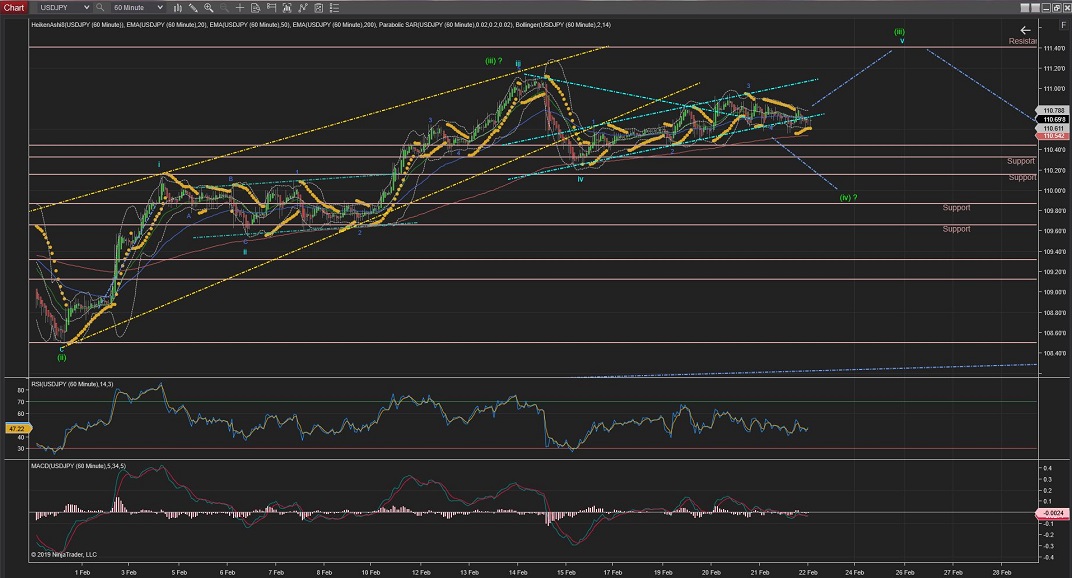This screenshot has width=1072, height=578.
Task: Click the 15 Feb date on time axis
Action: click(566, 572)
